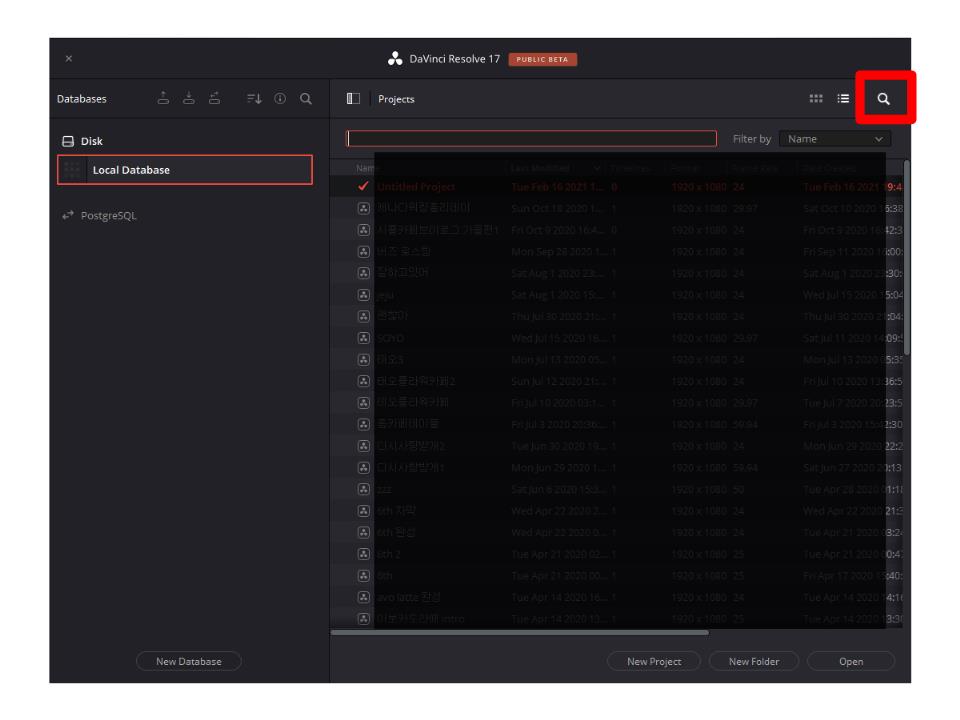Click the New Database button
Screen dimensions: 960x720
pos(189,661)
